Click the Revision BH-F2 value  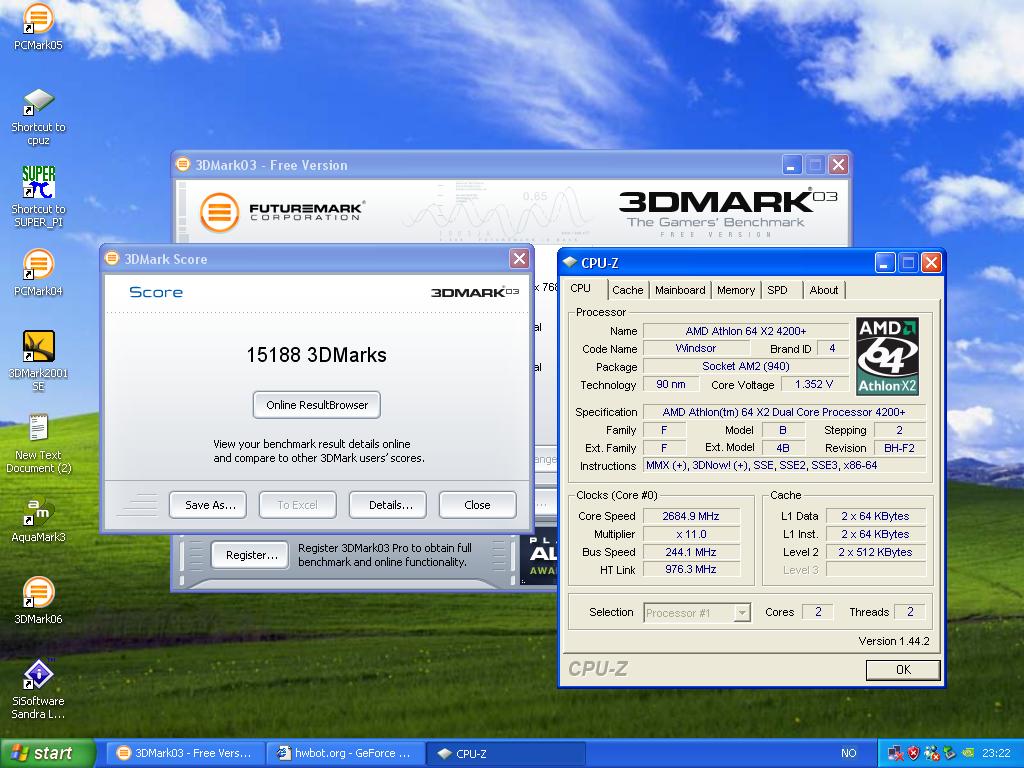899,448
